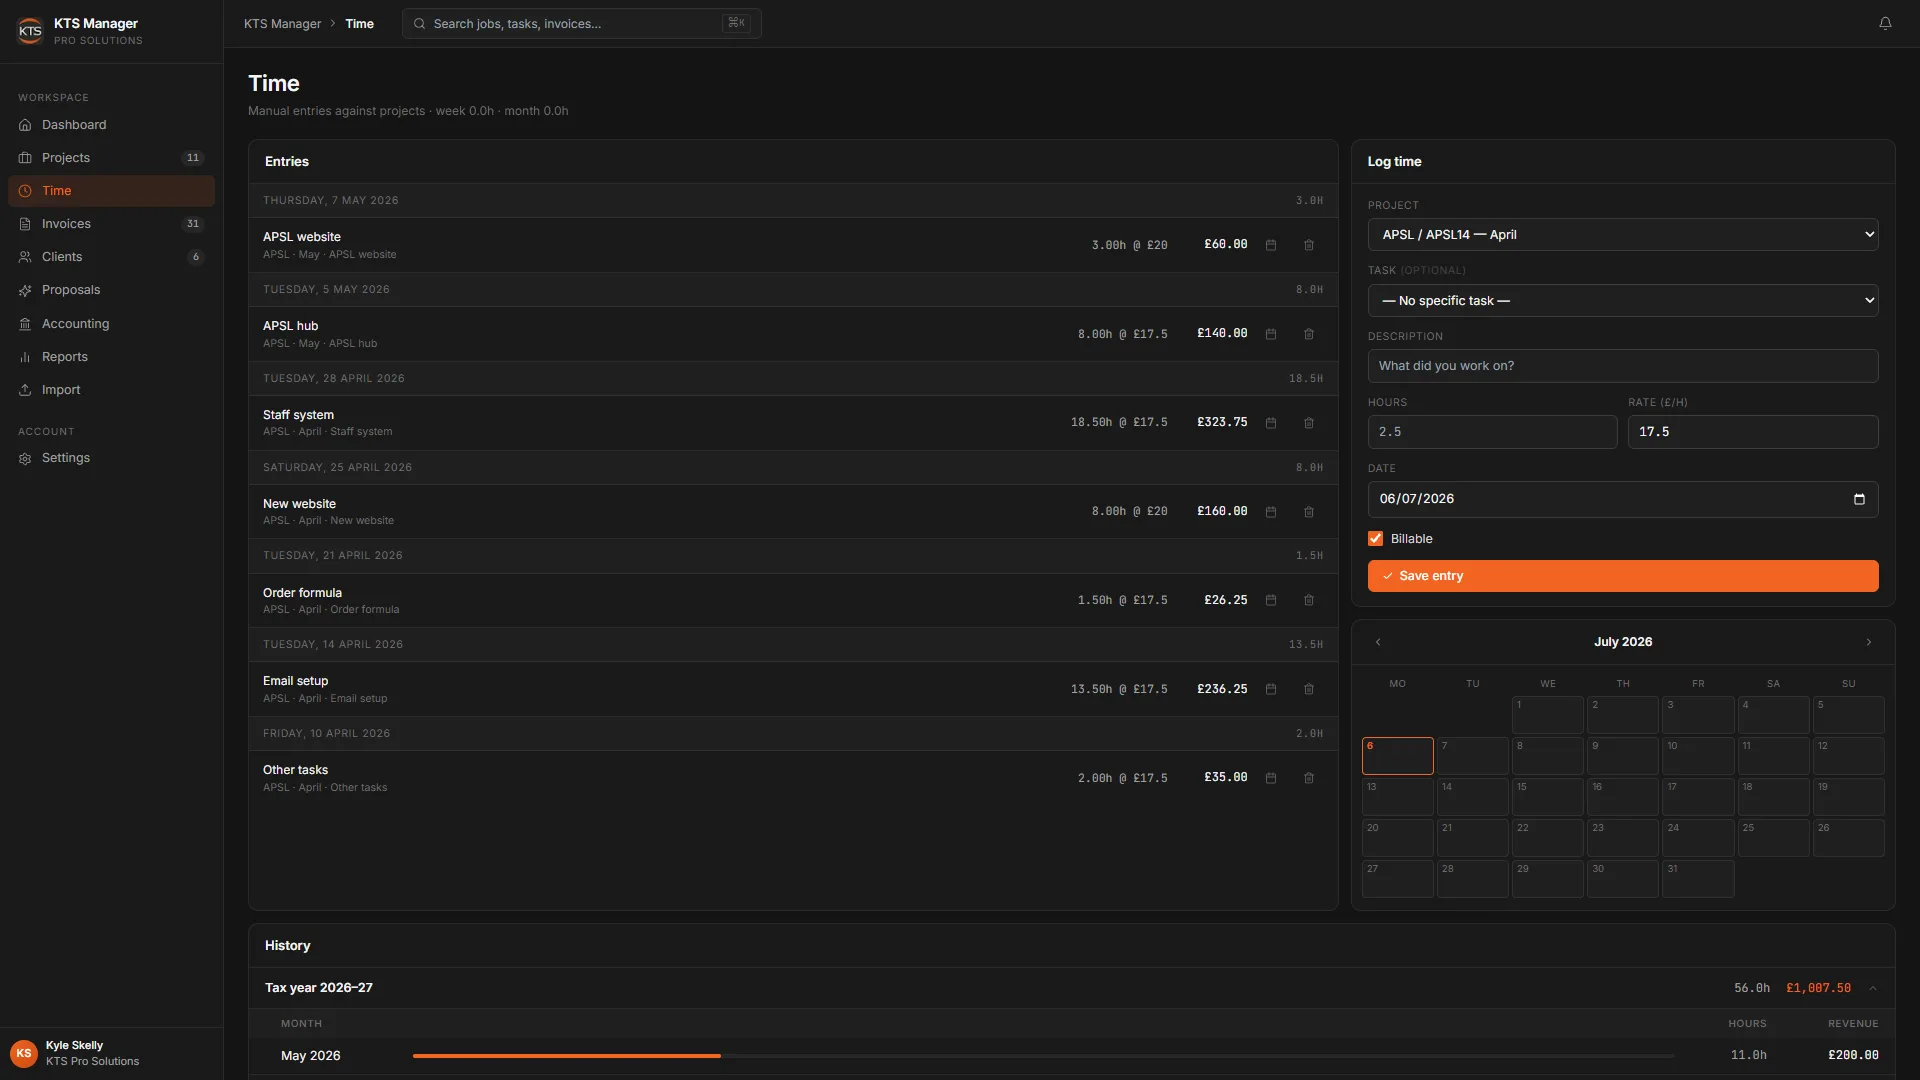
Task: Open Proposals in the sidebar
Action: (111, 290)
